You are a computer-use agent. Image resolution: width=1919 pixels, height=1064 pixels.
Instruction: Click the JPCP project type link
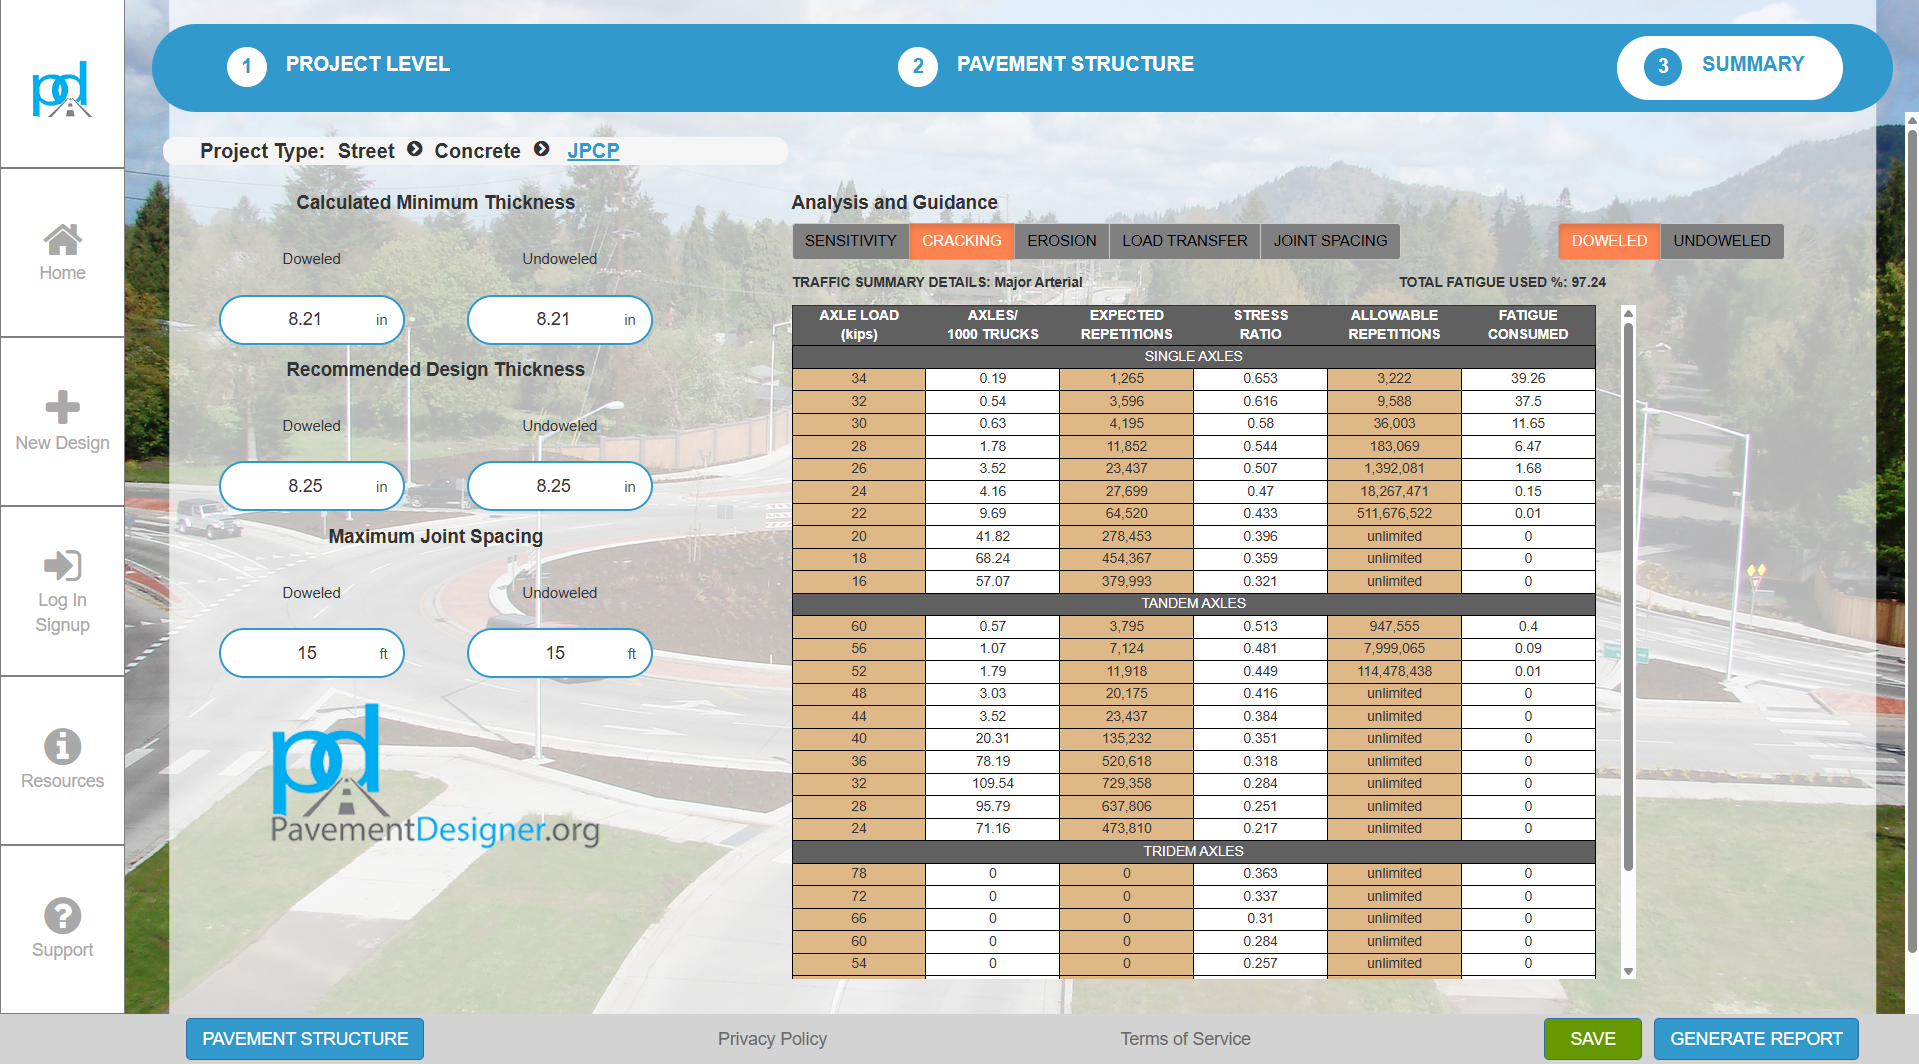(593, 151)
